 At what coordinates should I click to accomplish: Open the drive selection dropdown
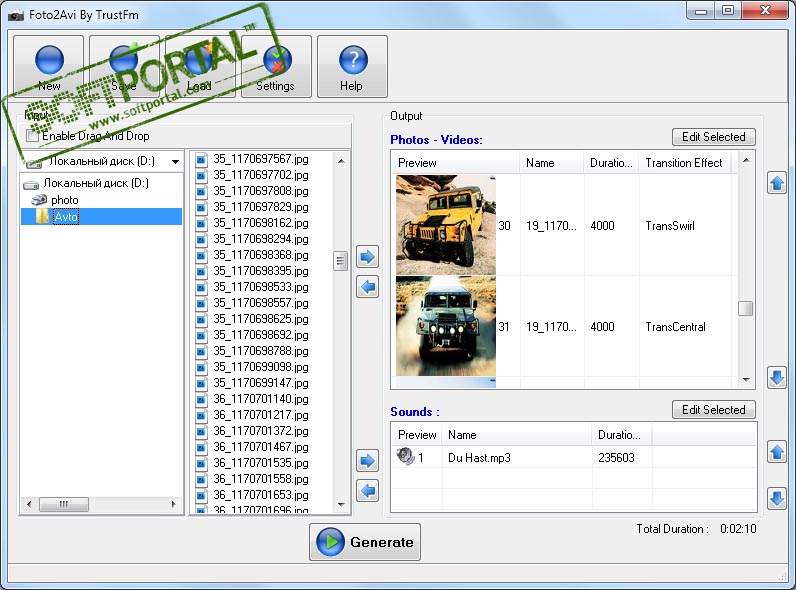click(x=175, y=162)
